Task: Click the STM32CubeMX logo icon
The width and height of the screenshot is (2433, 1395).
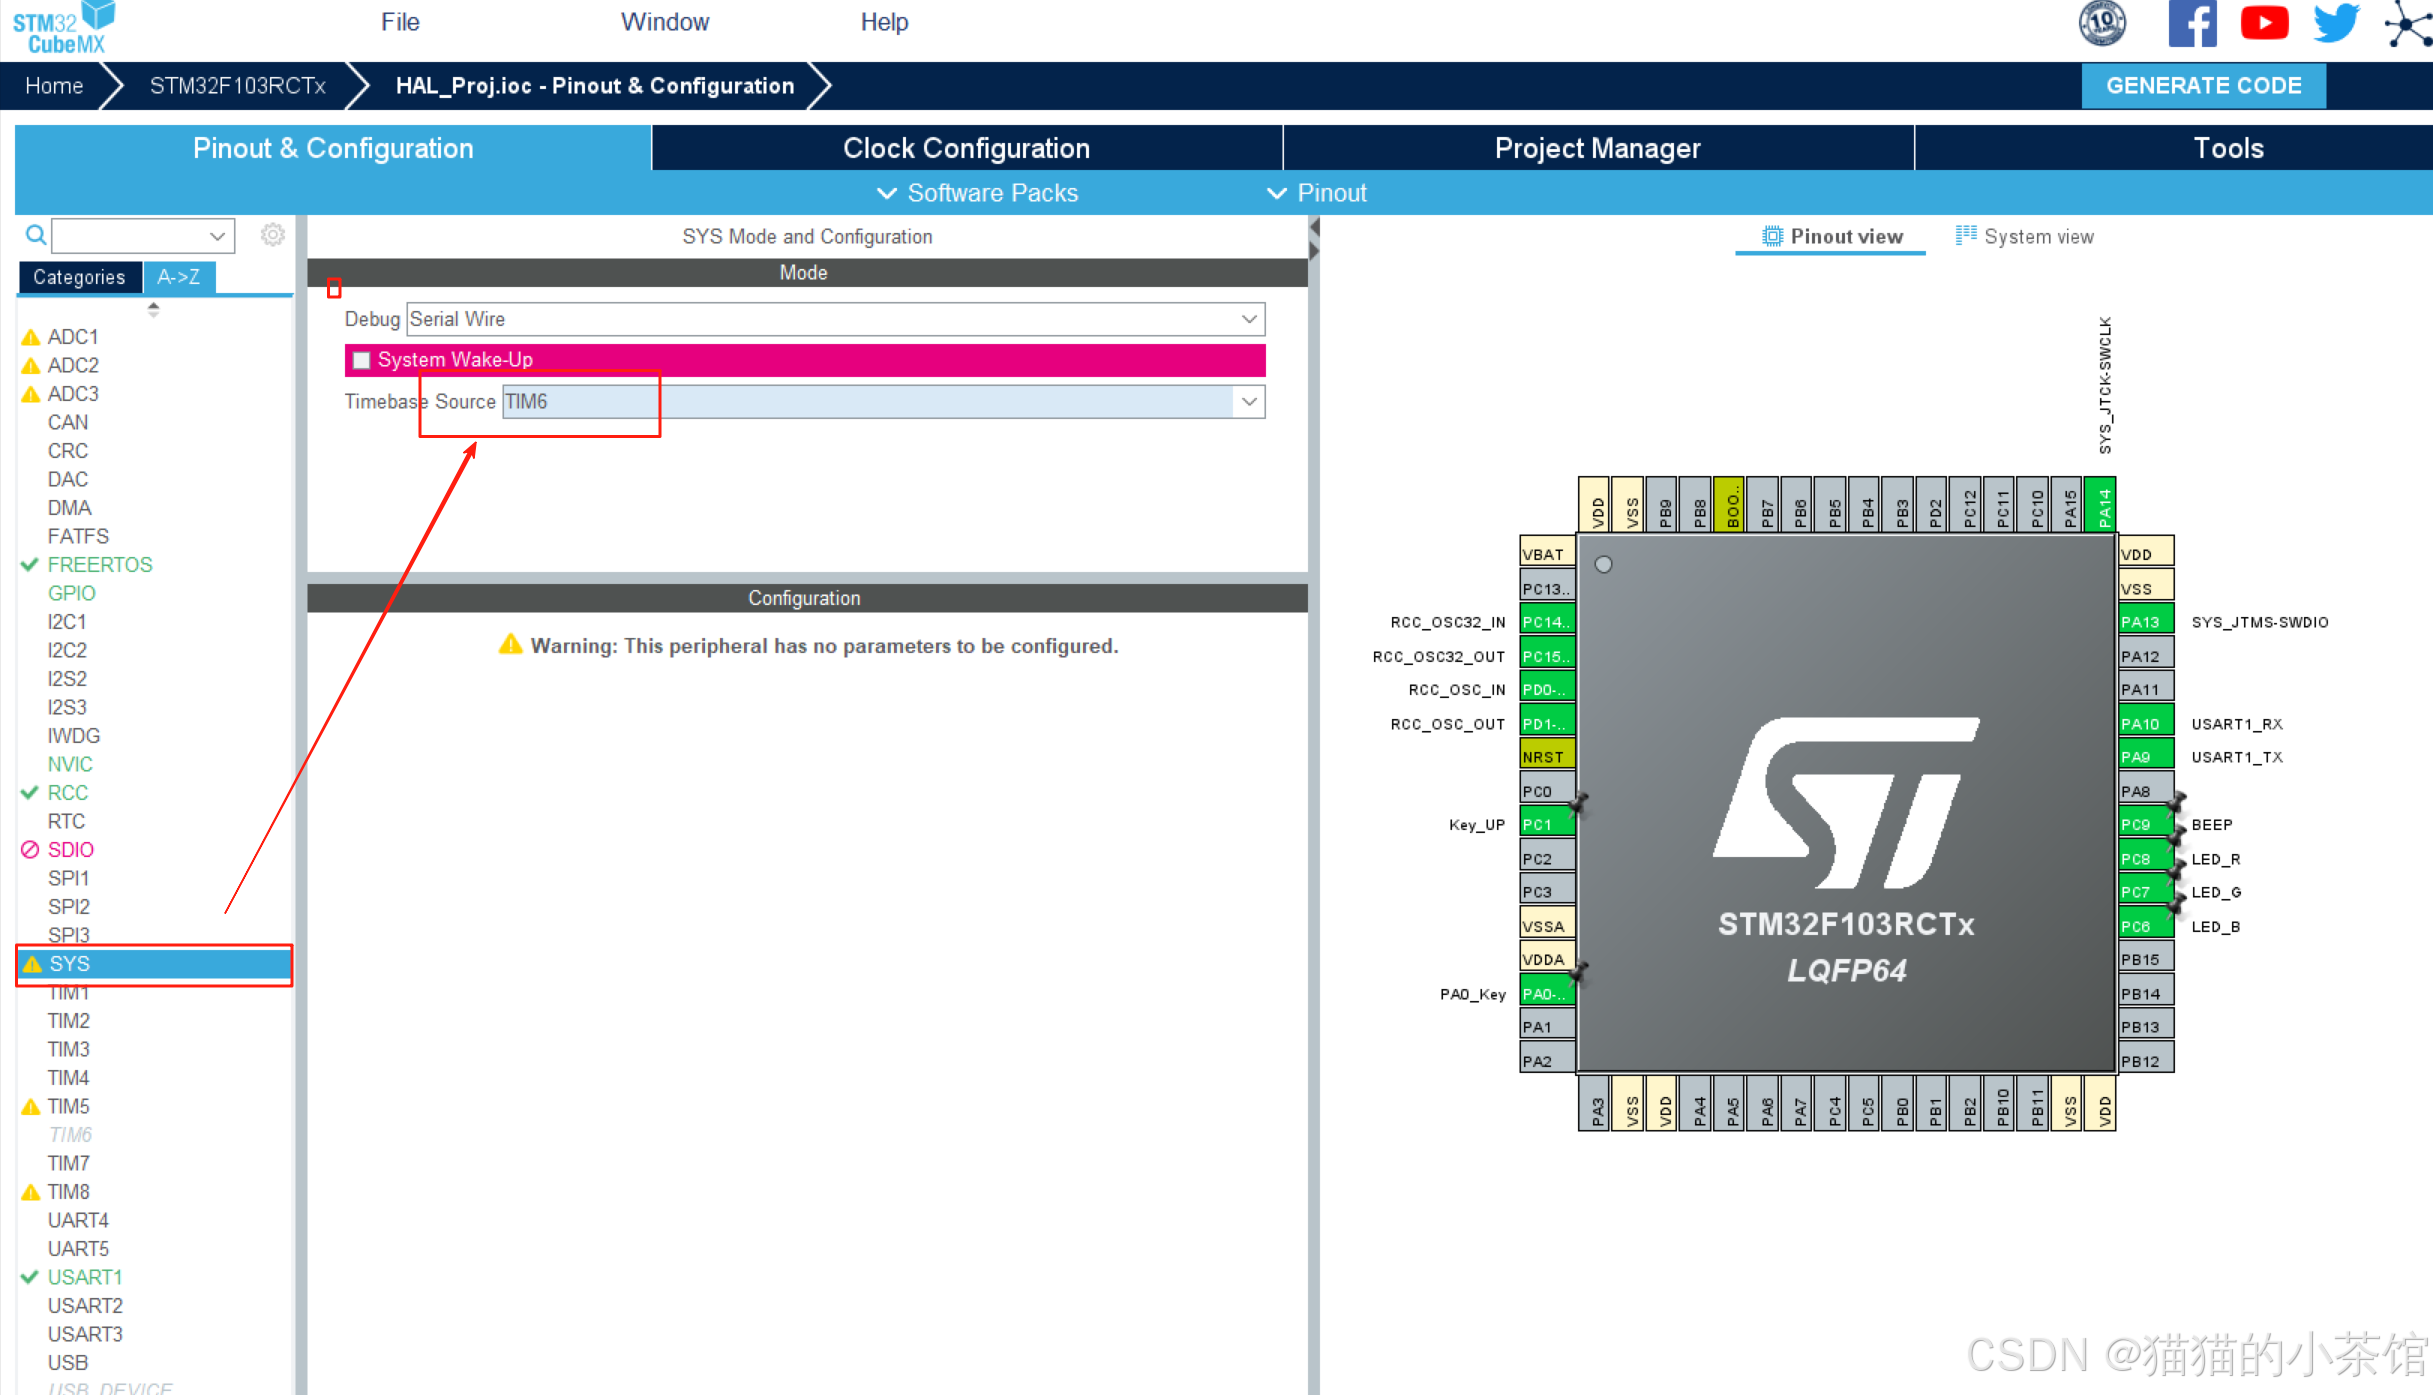Action: tap(64, 27)
